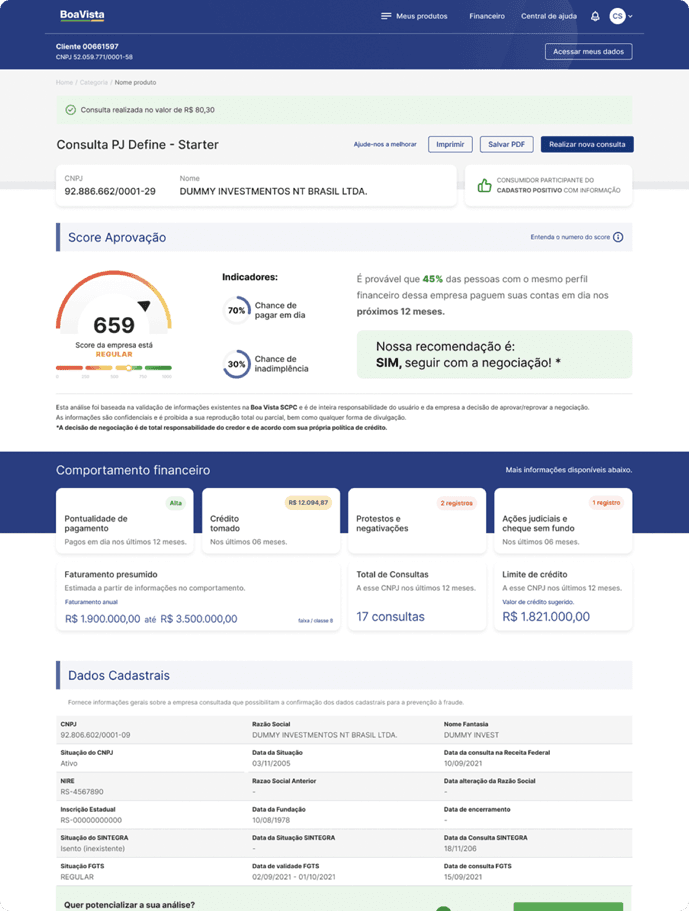Click Ações judiciais e cheque sem fundo card
The image size is (689, 911).
[x=563, y=521]
